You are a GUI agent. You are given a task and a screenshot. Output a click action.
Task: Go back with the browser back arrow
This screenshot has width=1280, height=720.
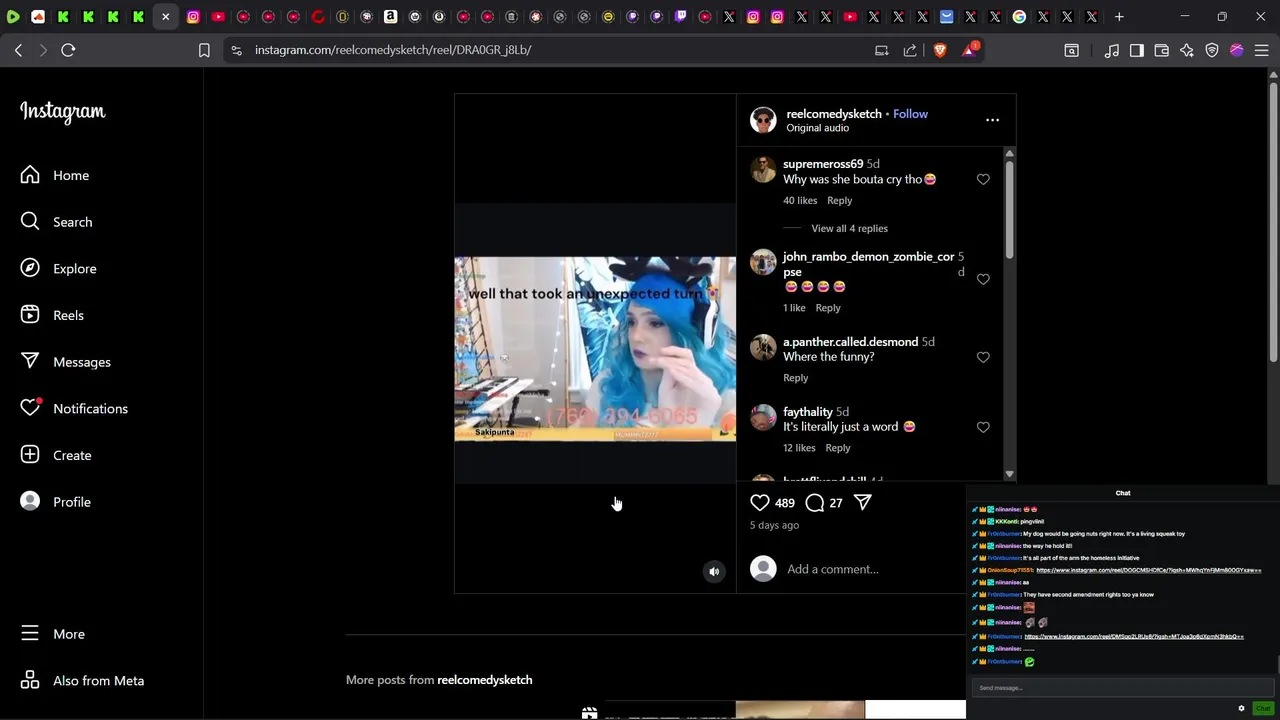[18, 50]
